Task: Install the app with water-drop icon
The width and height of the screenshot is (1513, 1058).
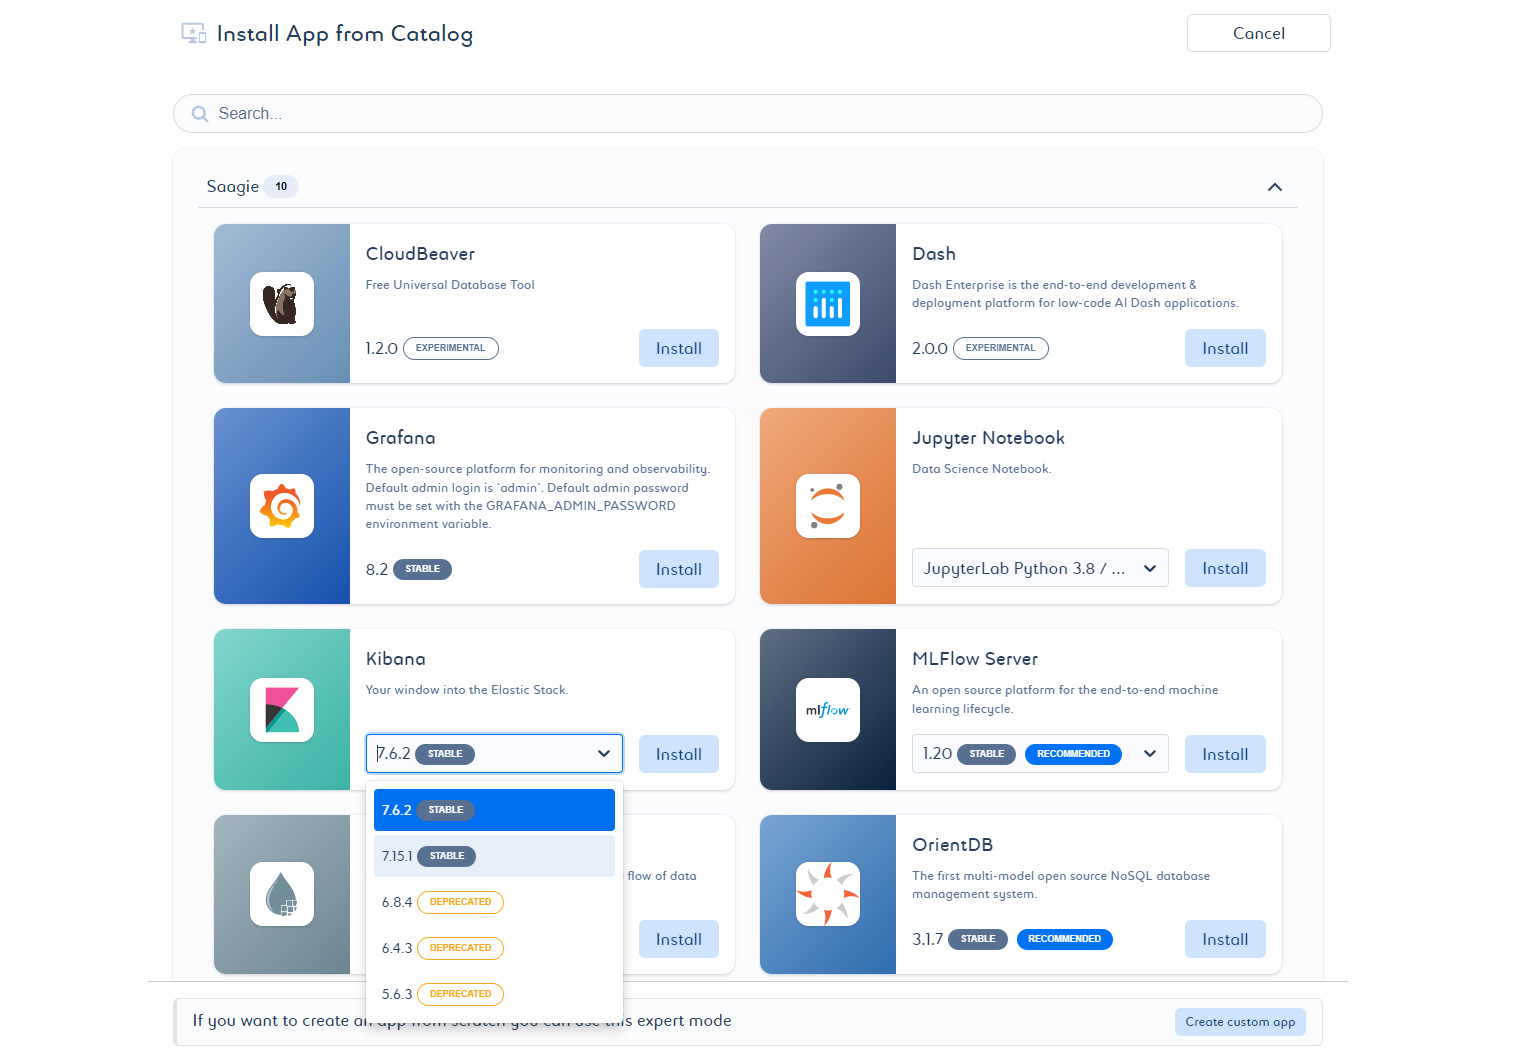Action: point(679,939)
